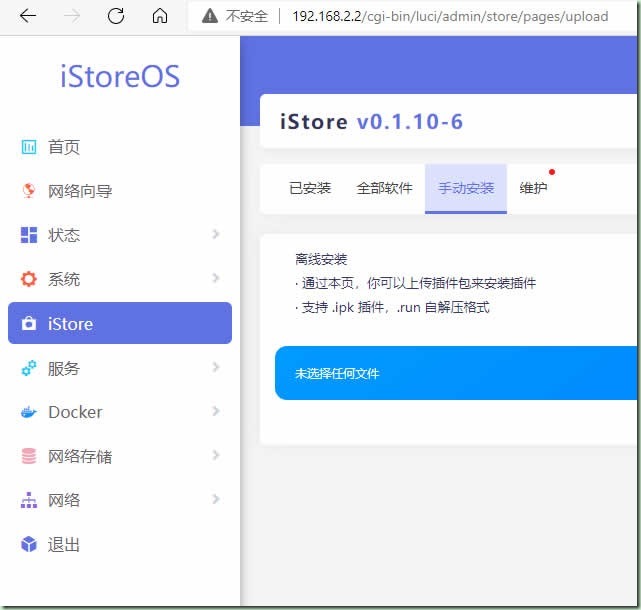Open the 首页 menu item

pos(64,147)
